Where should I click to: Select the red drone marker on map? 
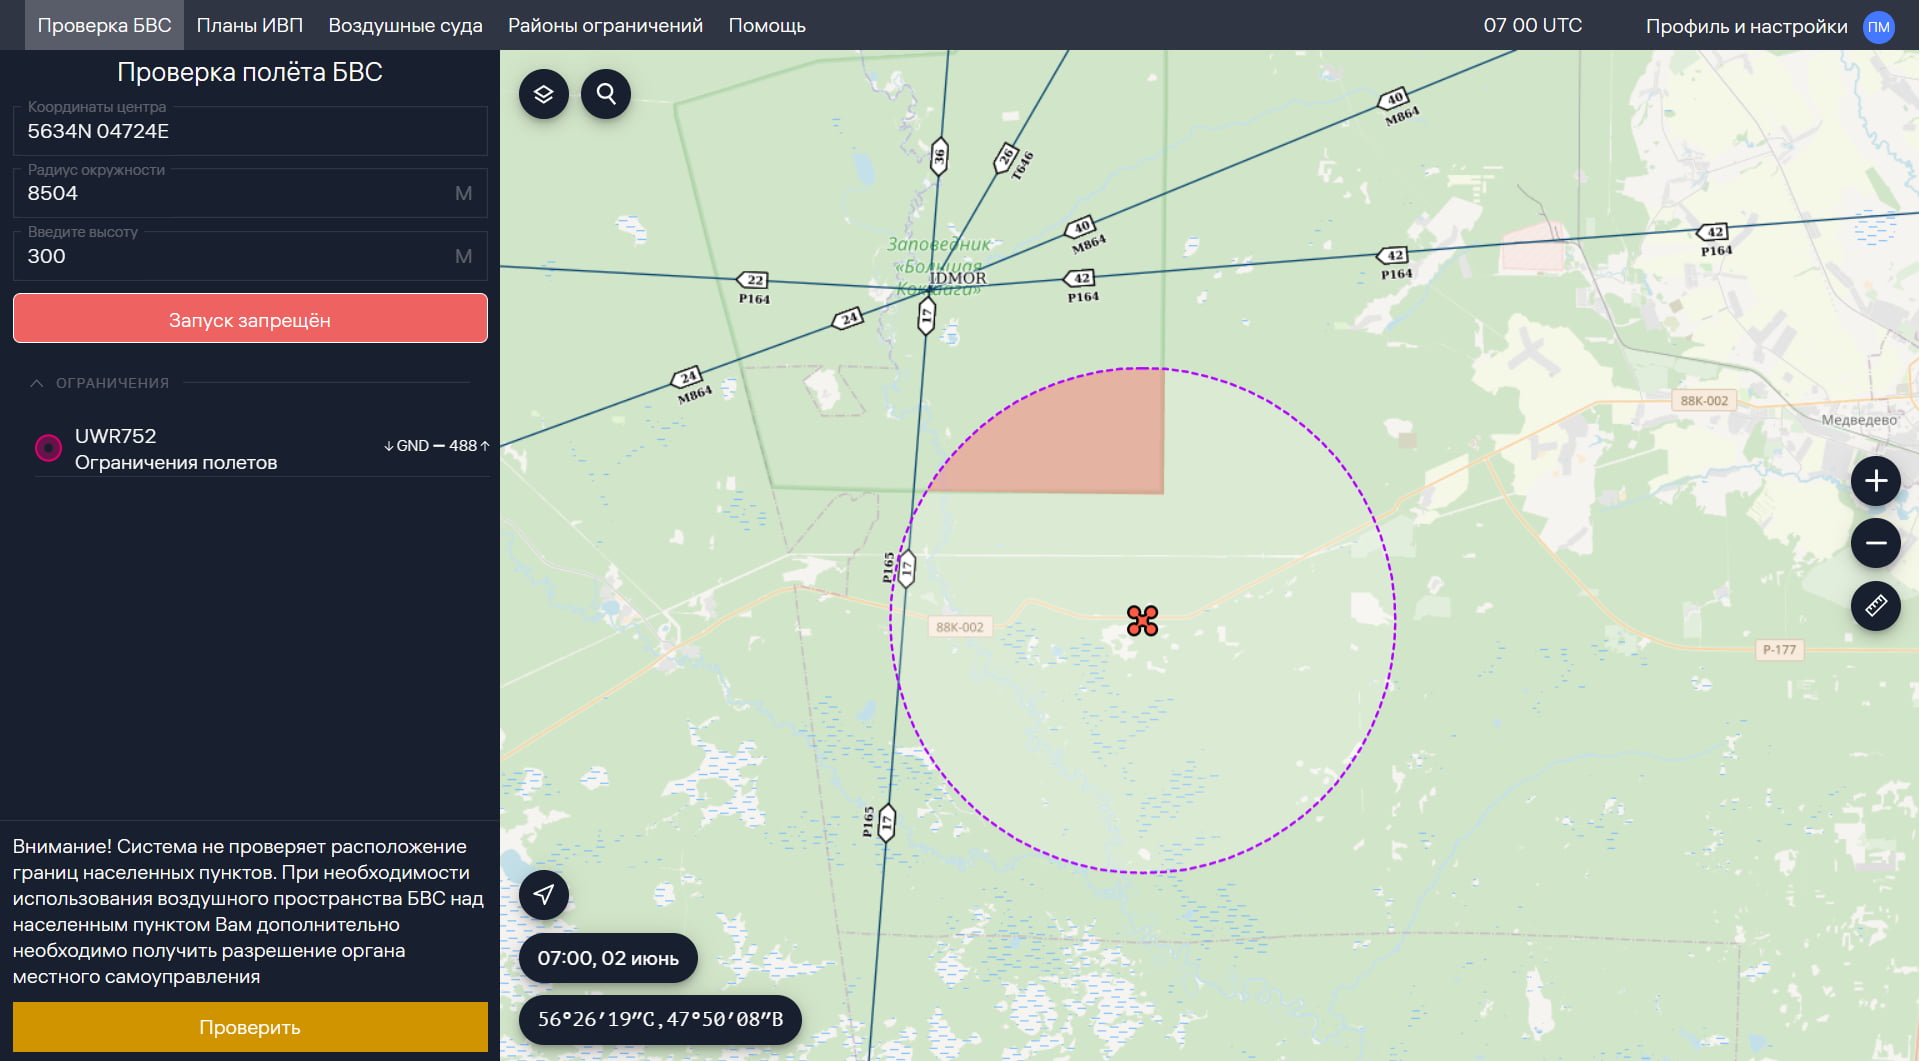pyautogui.click(x=1142, y=621)
